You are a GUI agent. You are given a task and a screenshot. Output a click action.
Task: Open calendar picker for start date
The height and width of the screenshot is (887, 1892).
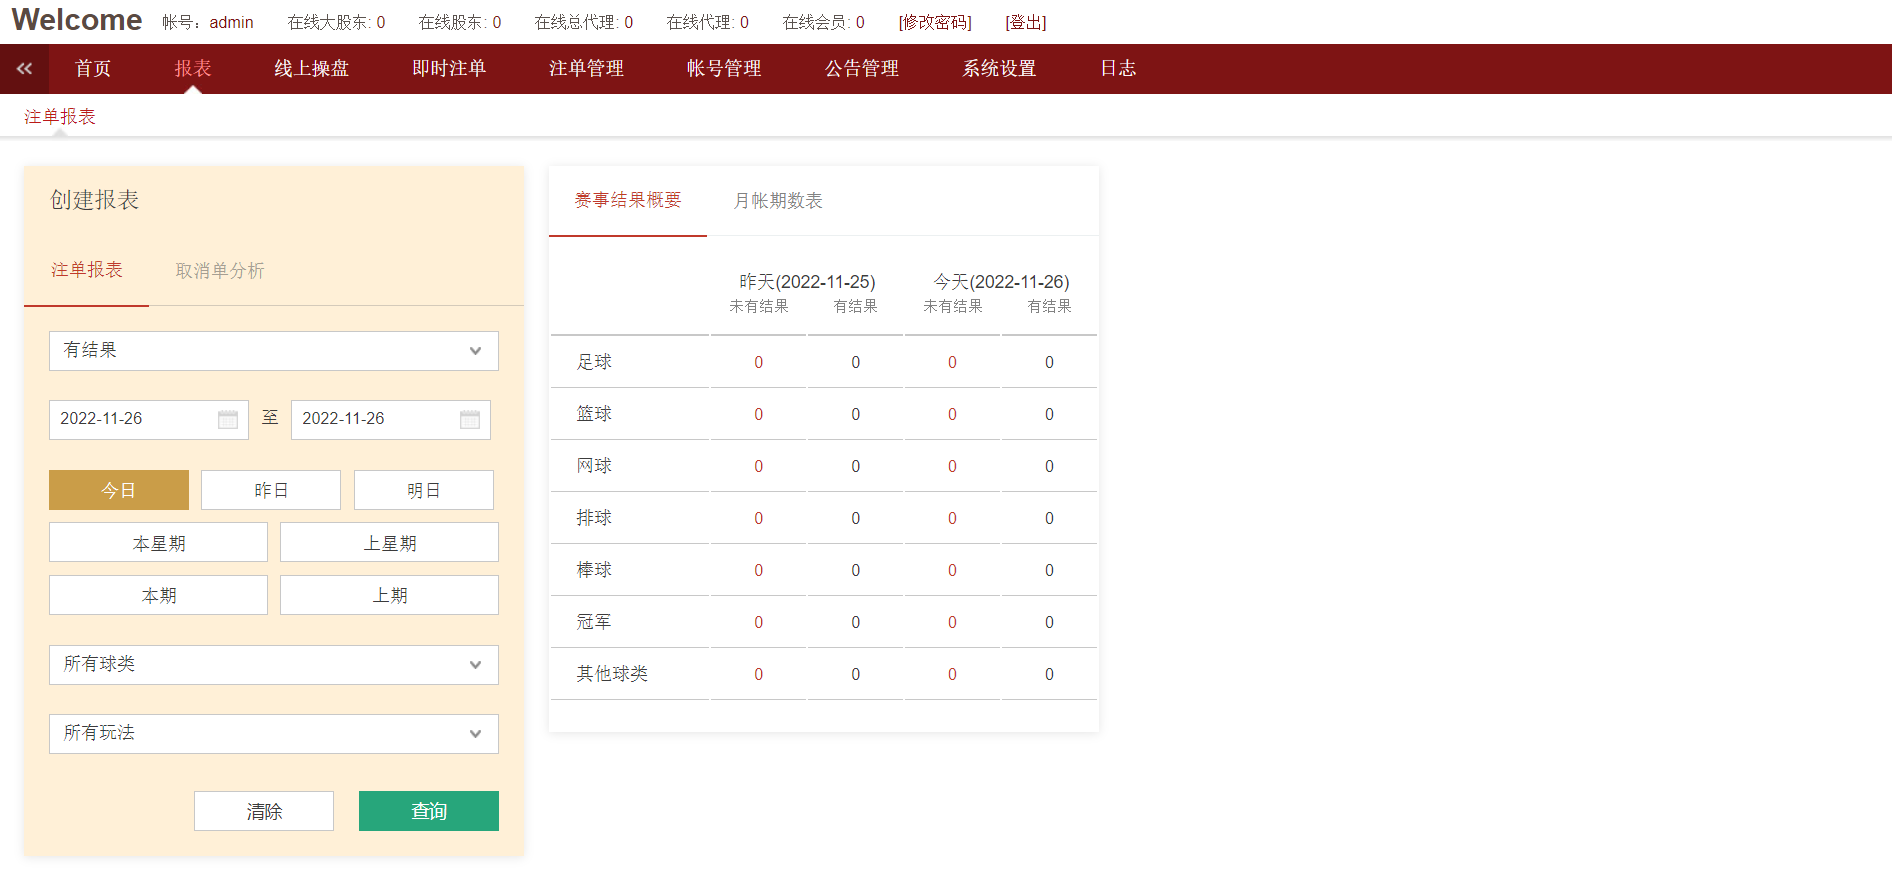228,419
